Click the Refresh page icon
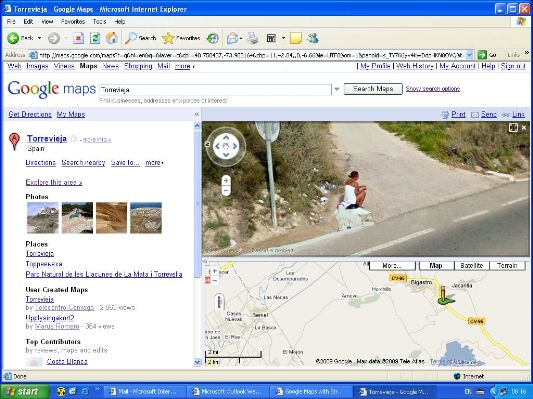 click(x=95, y=38)
